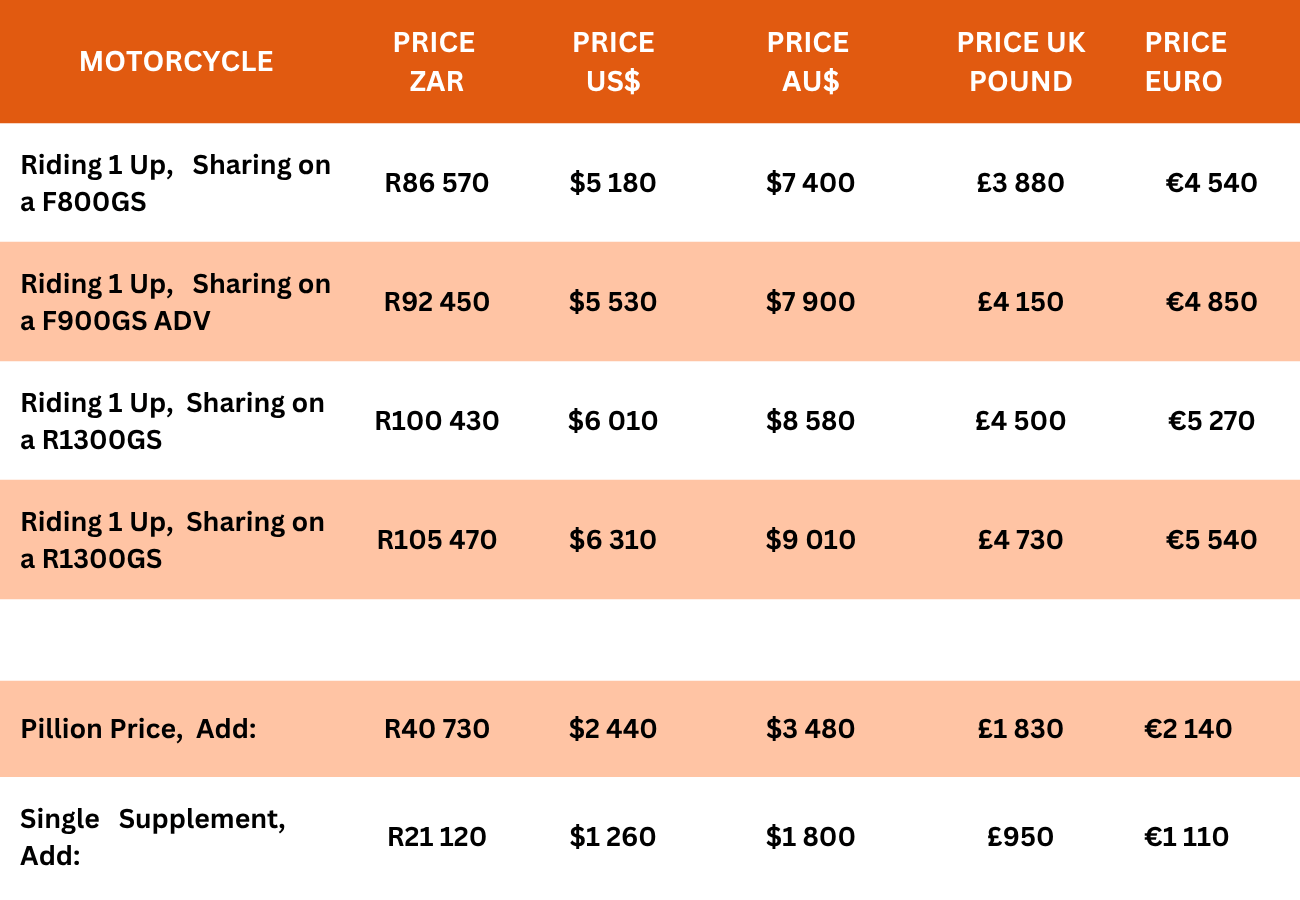
Task: Click the €2 140 pillion euro price
Action: coord(1188,729)
